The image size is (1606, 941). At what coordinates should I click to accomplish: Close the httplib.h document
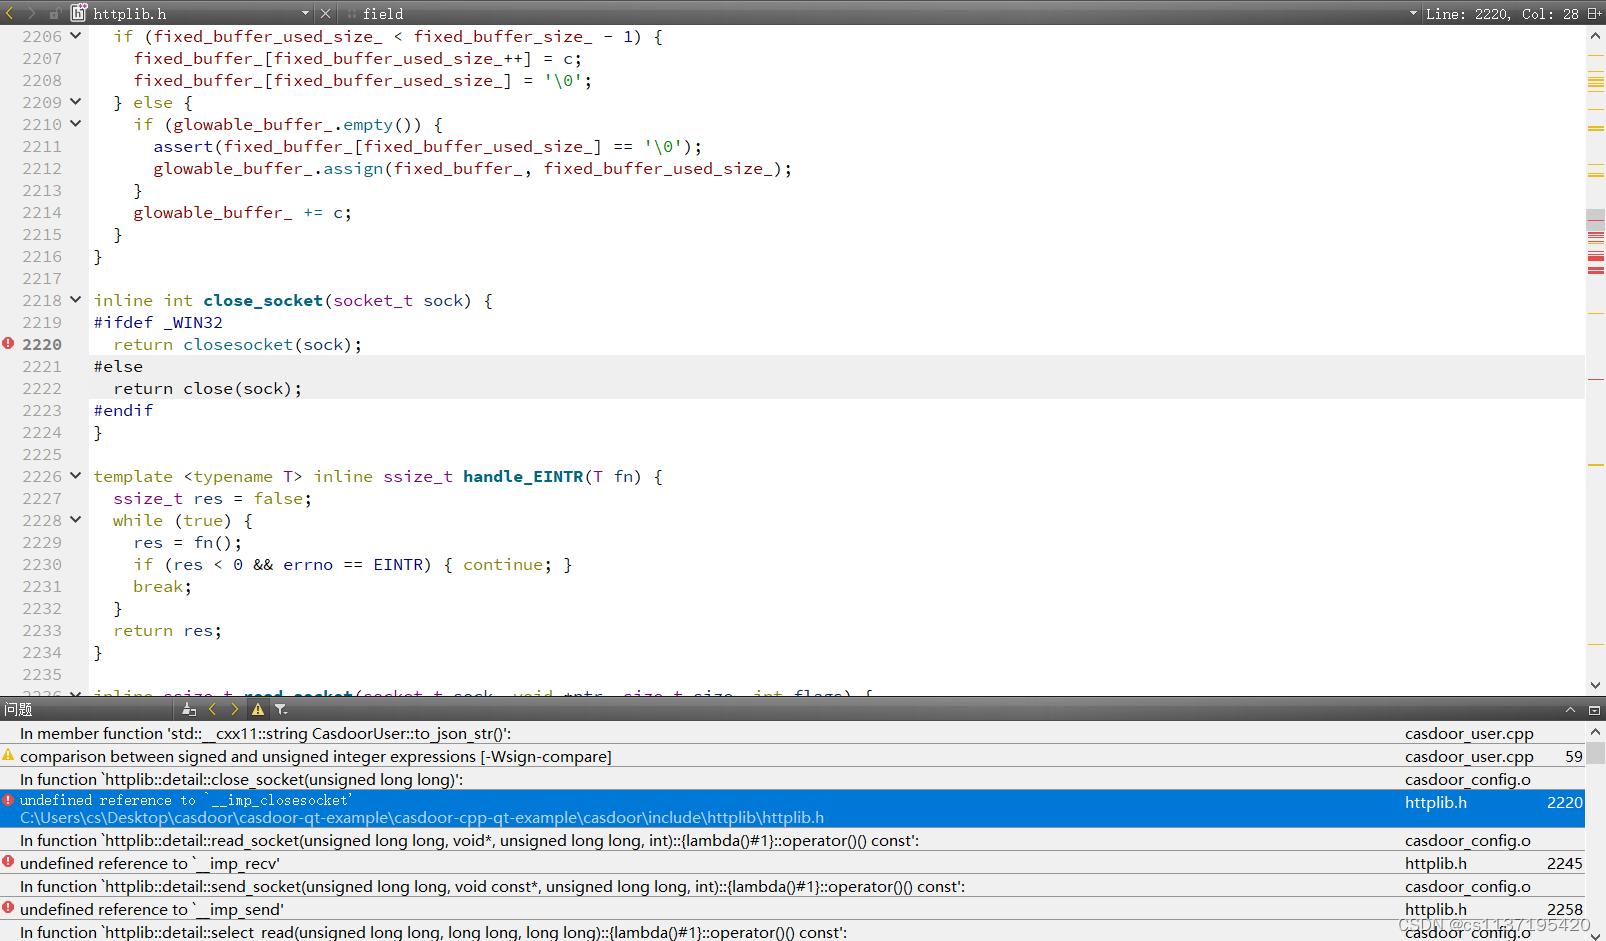(x=325, y=14)
